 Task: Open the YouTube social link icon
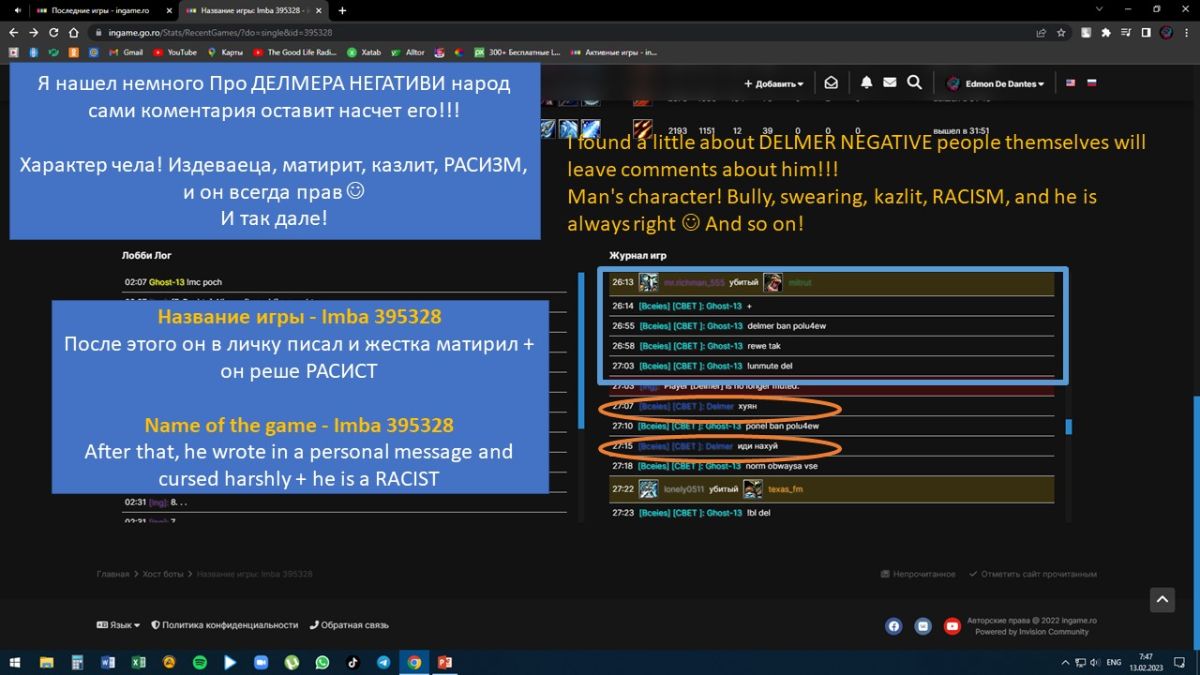(x=952, y=626)
